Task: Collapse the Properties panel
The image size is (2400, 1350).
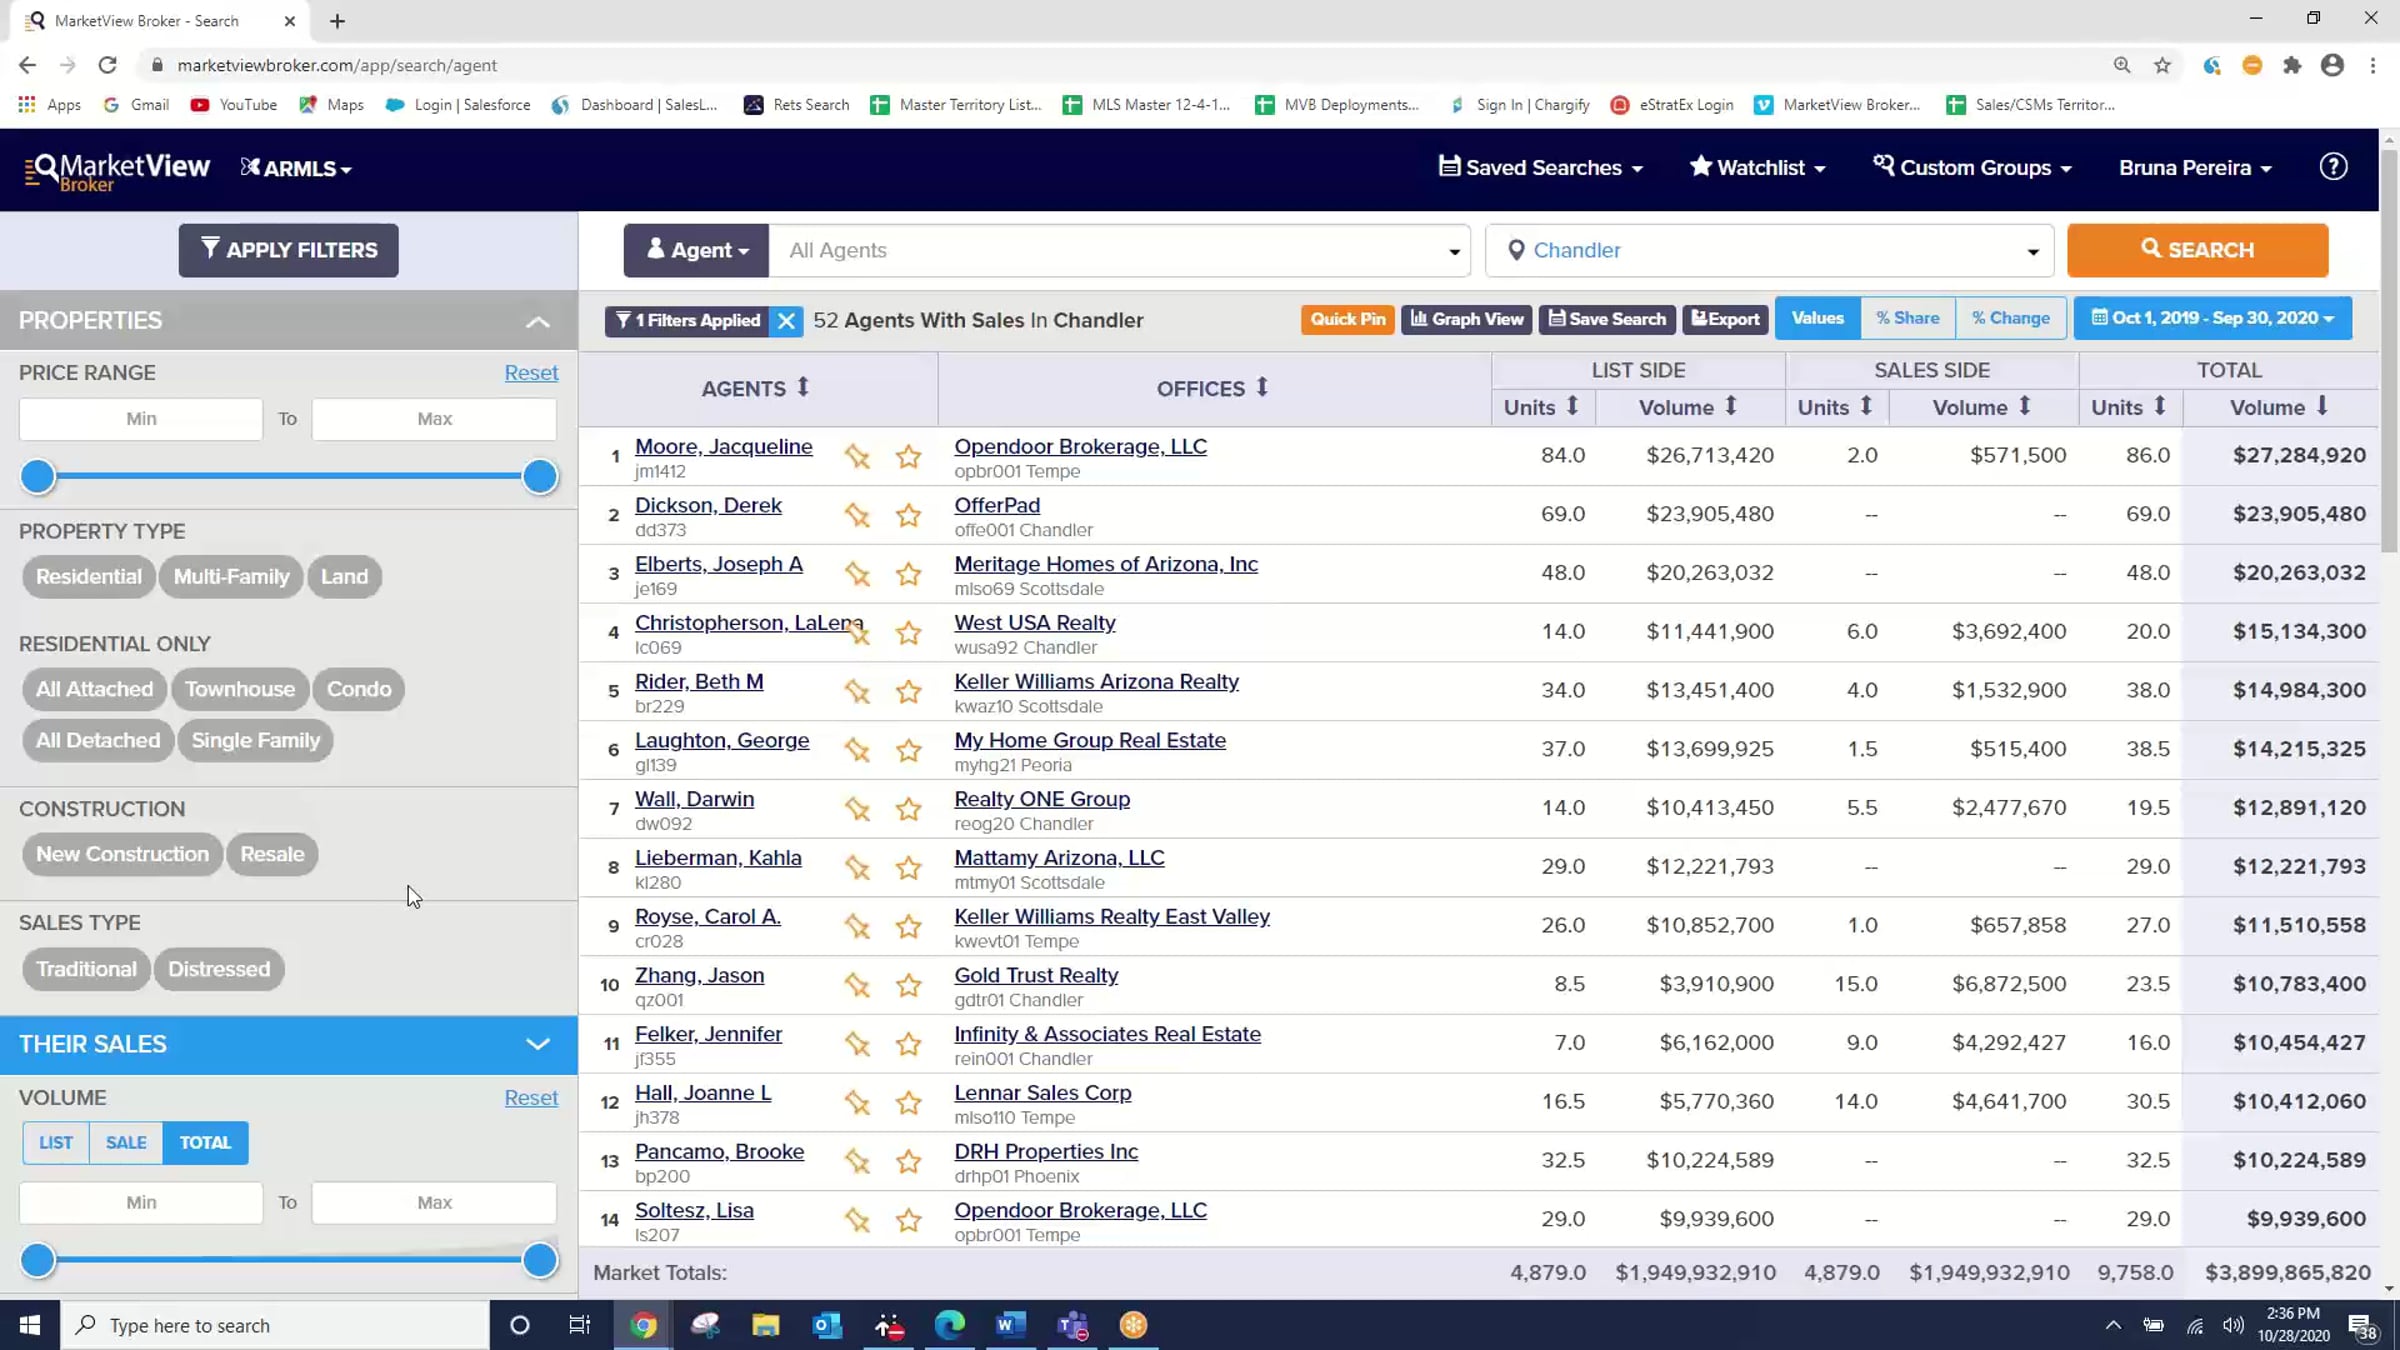Action: (x=538, y=322)
